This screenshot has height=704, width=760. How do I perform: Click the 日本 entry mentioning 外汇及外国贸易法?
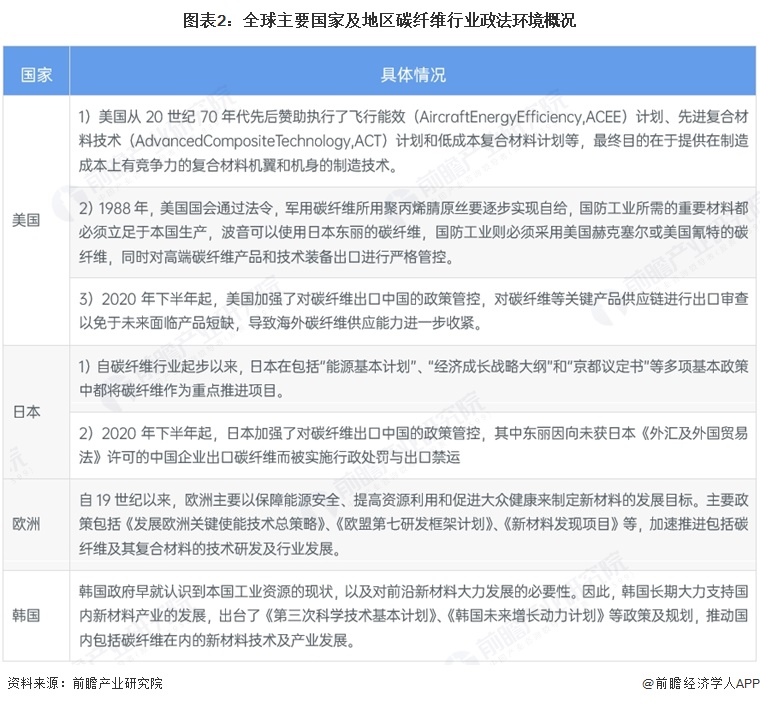click(413, 445)
